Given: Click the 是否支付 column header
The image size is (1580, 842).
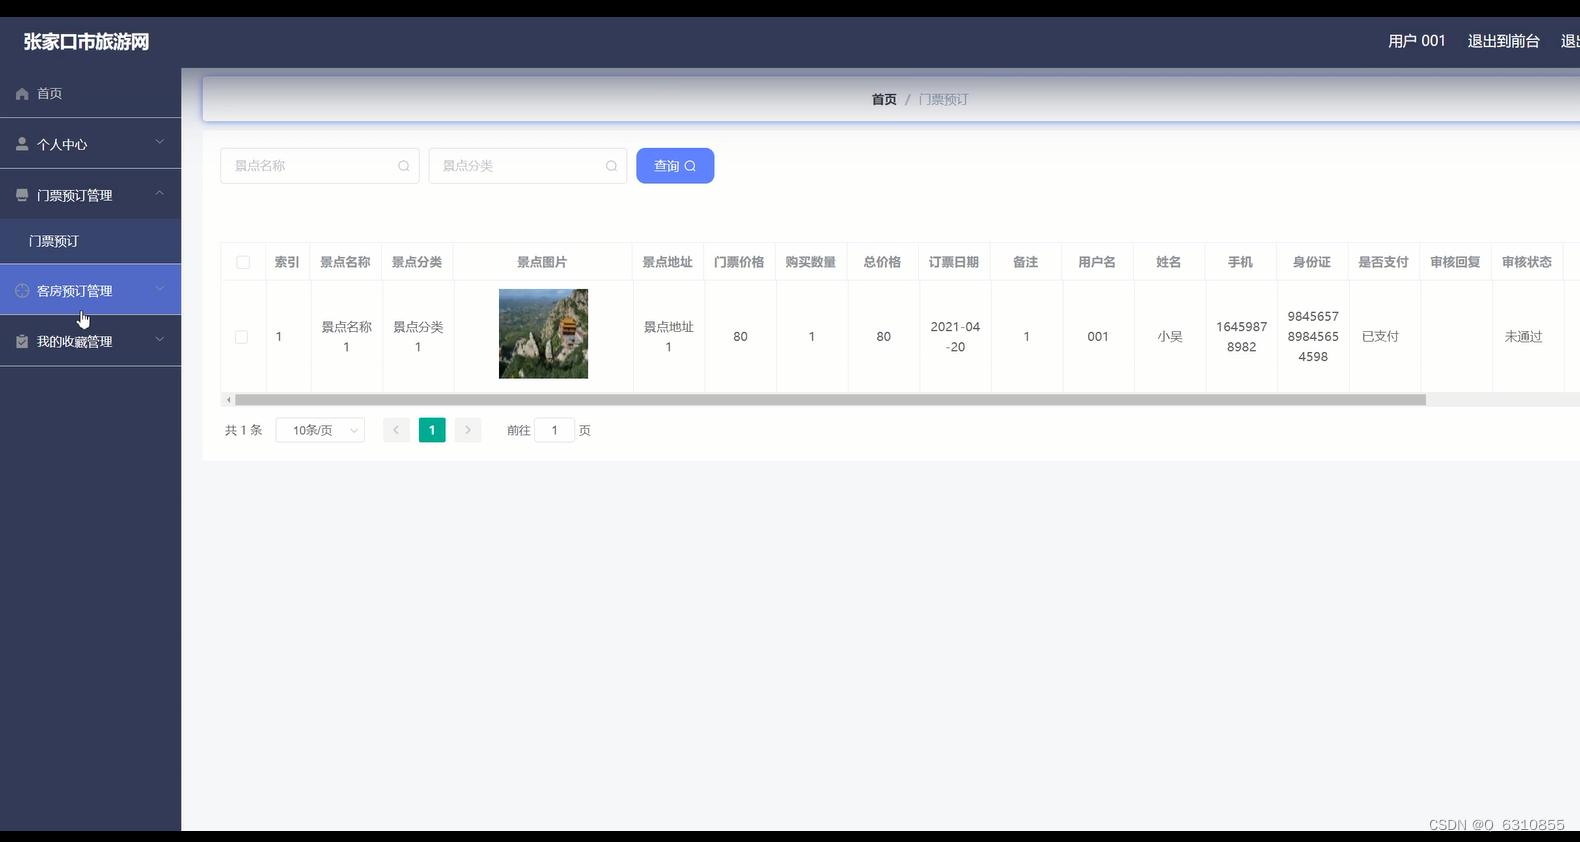Looking at the screenshot, I should [1383, 262].
